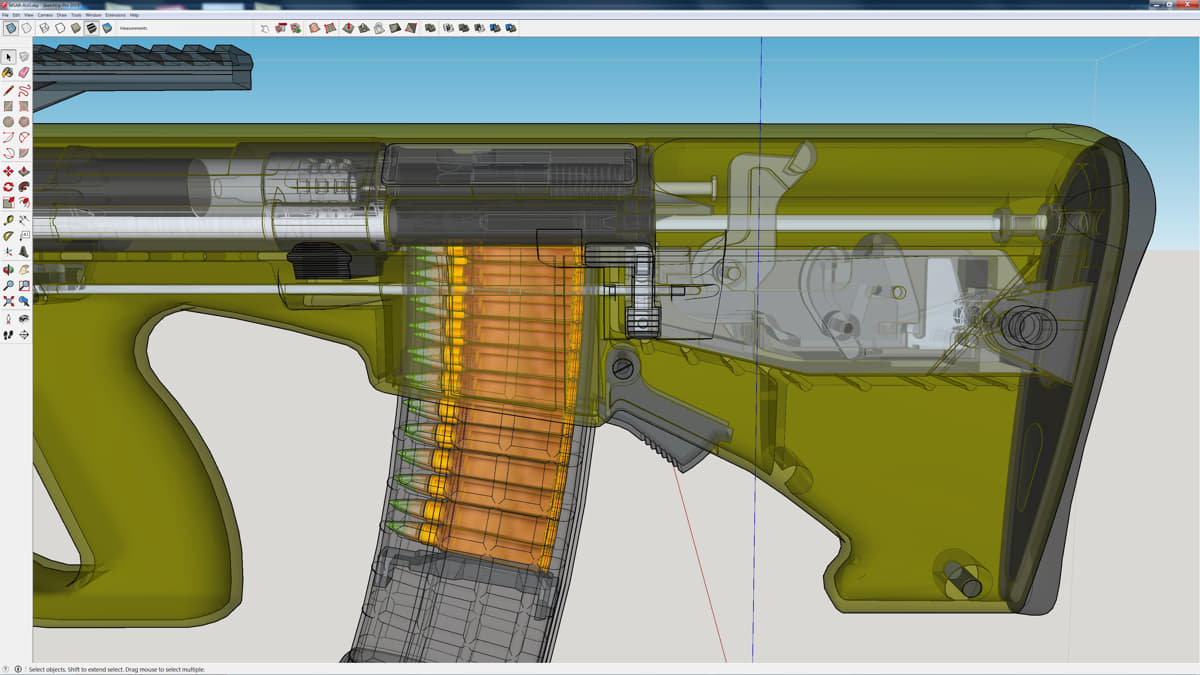Choose the Move tool
Image resolution: width=1200 pixels, height=675 pixels.
tap(8, 171)
